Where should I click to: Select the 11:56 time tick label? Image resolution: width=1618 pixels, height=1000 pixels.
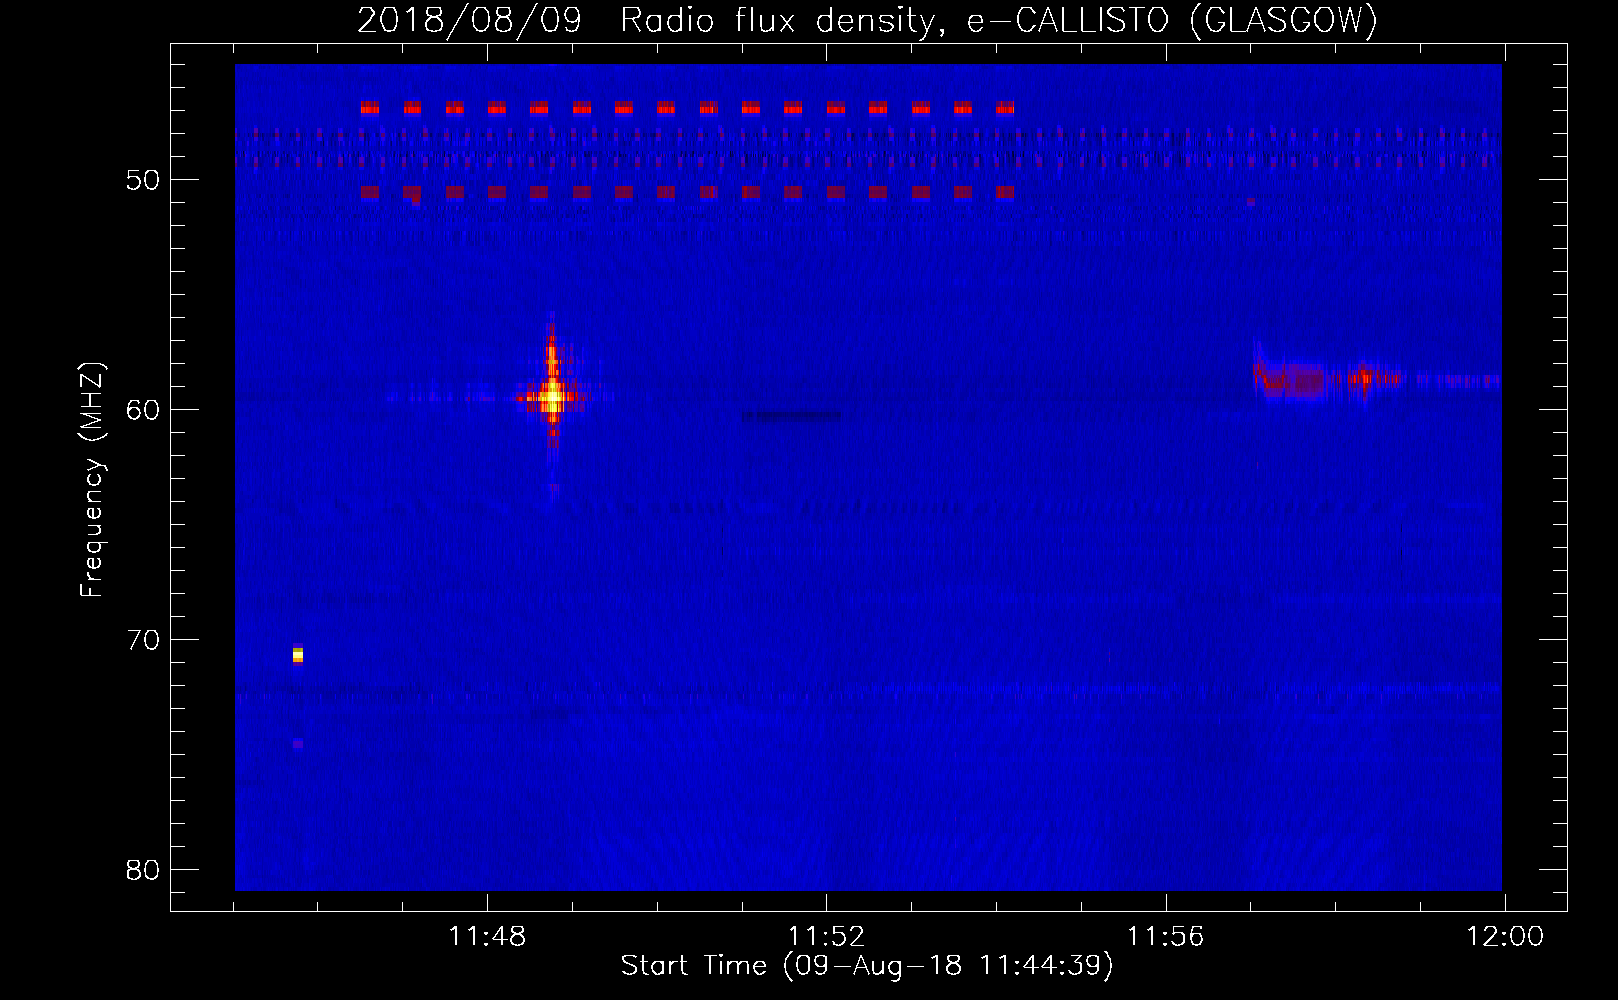[1165, 937]
